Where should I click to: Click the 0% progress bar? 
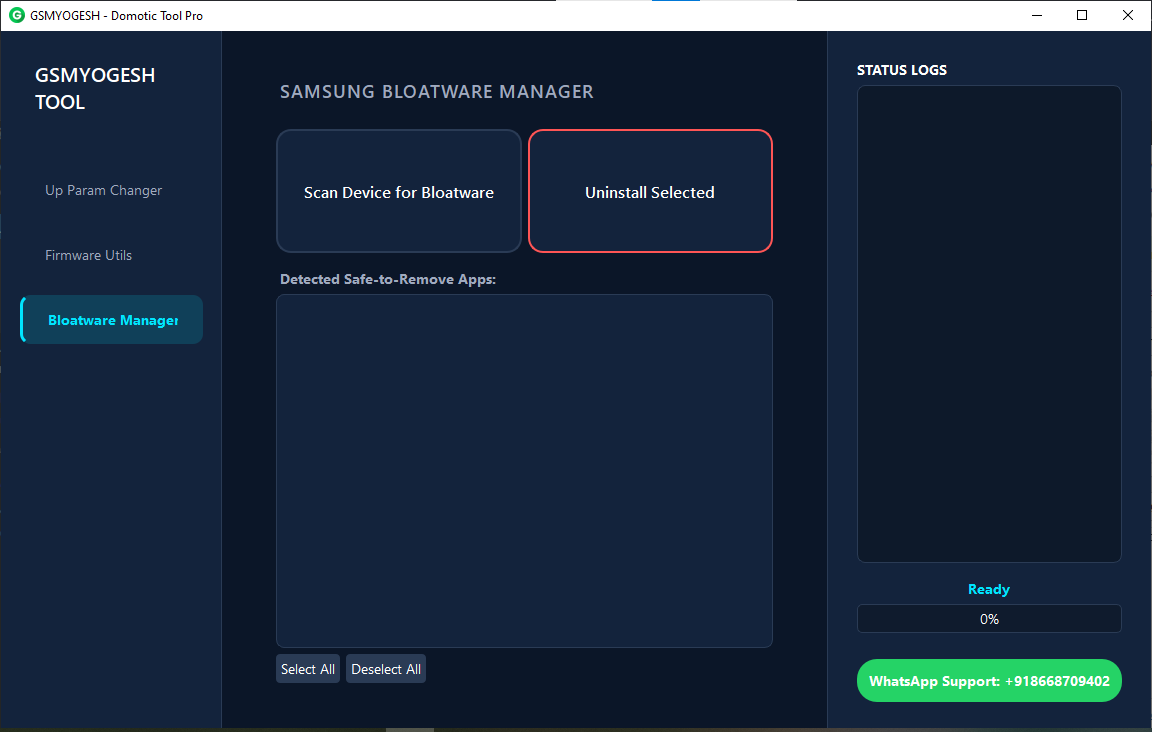tap(989, 619)
